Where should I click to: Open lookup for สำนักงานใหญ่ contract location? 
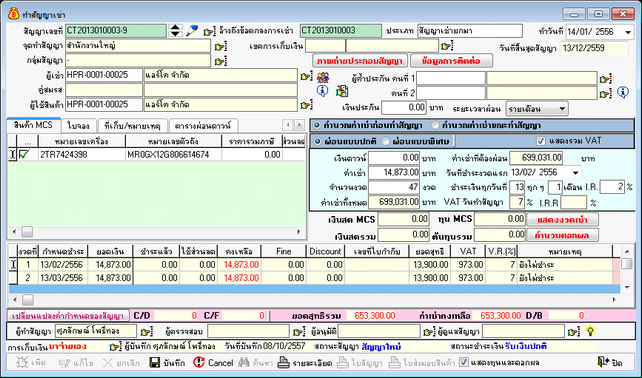tap(221, 46)
